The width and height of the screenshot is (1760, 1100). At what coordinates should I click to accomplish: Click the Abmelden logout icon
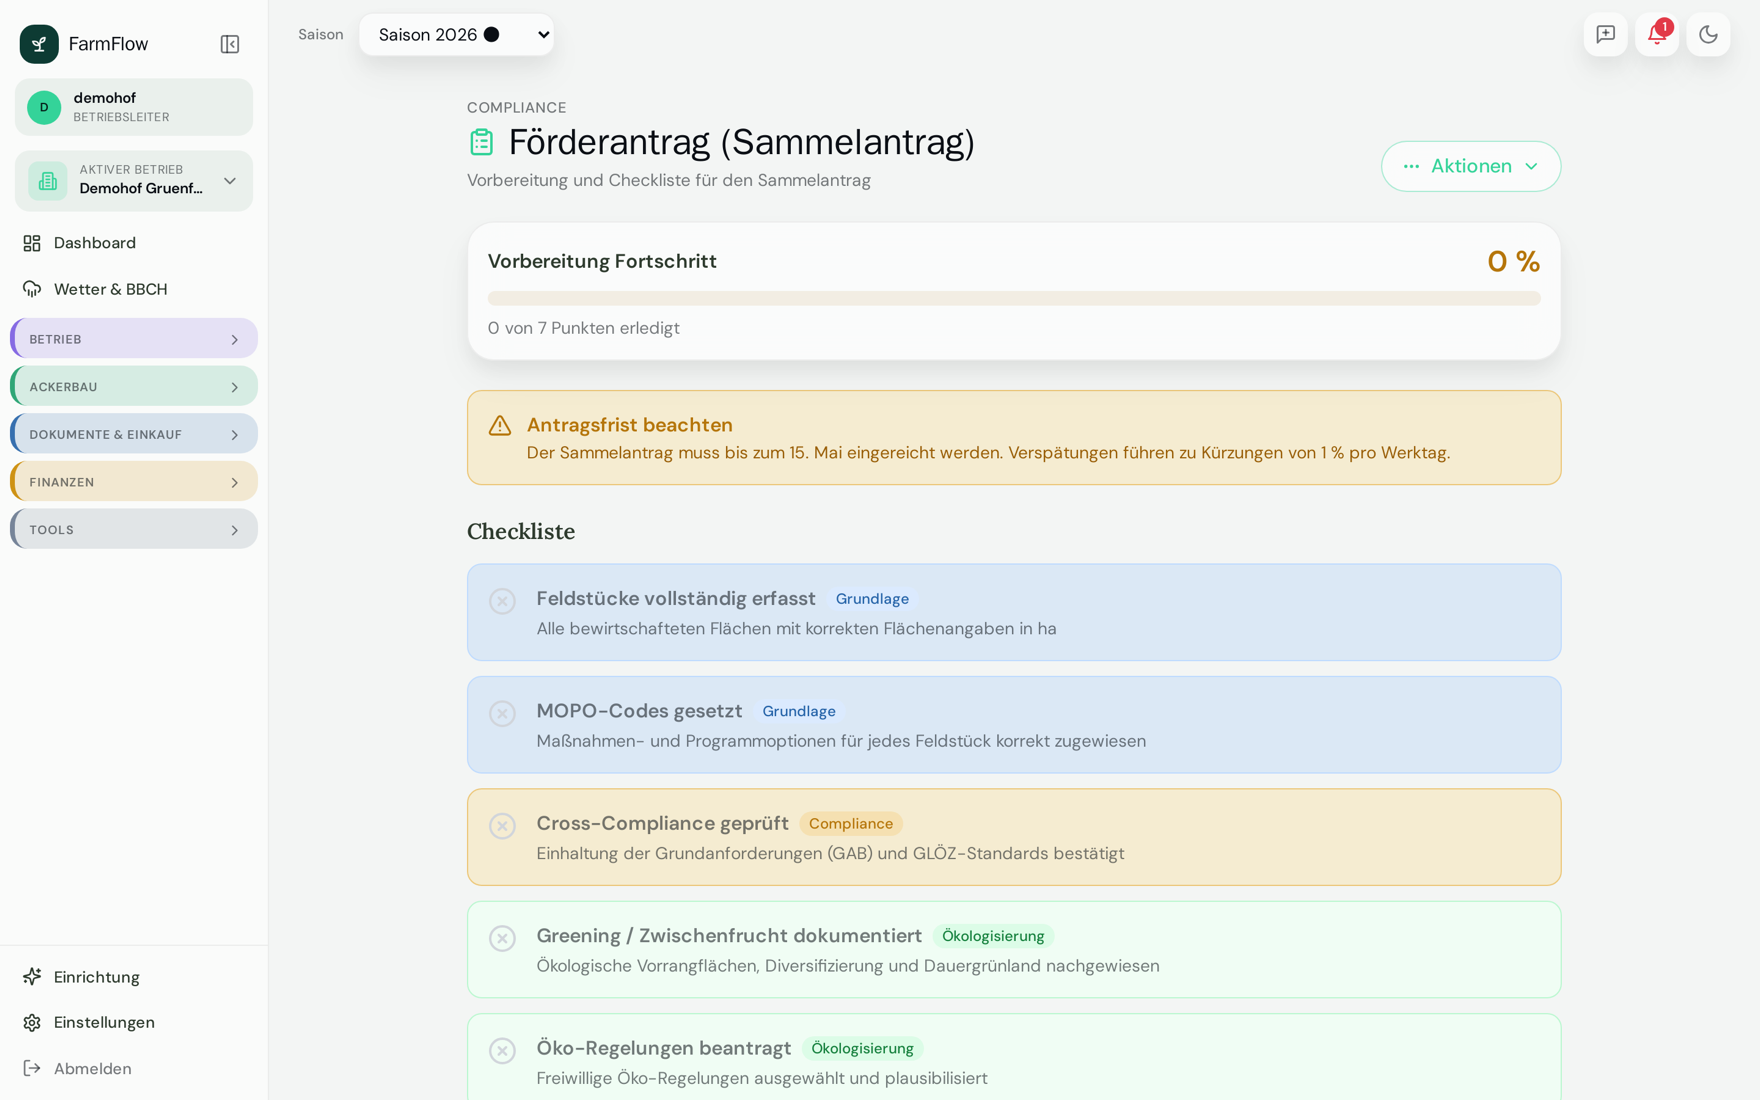click(x=32, y=1068)
